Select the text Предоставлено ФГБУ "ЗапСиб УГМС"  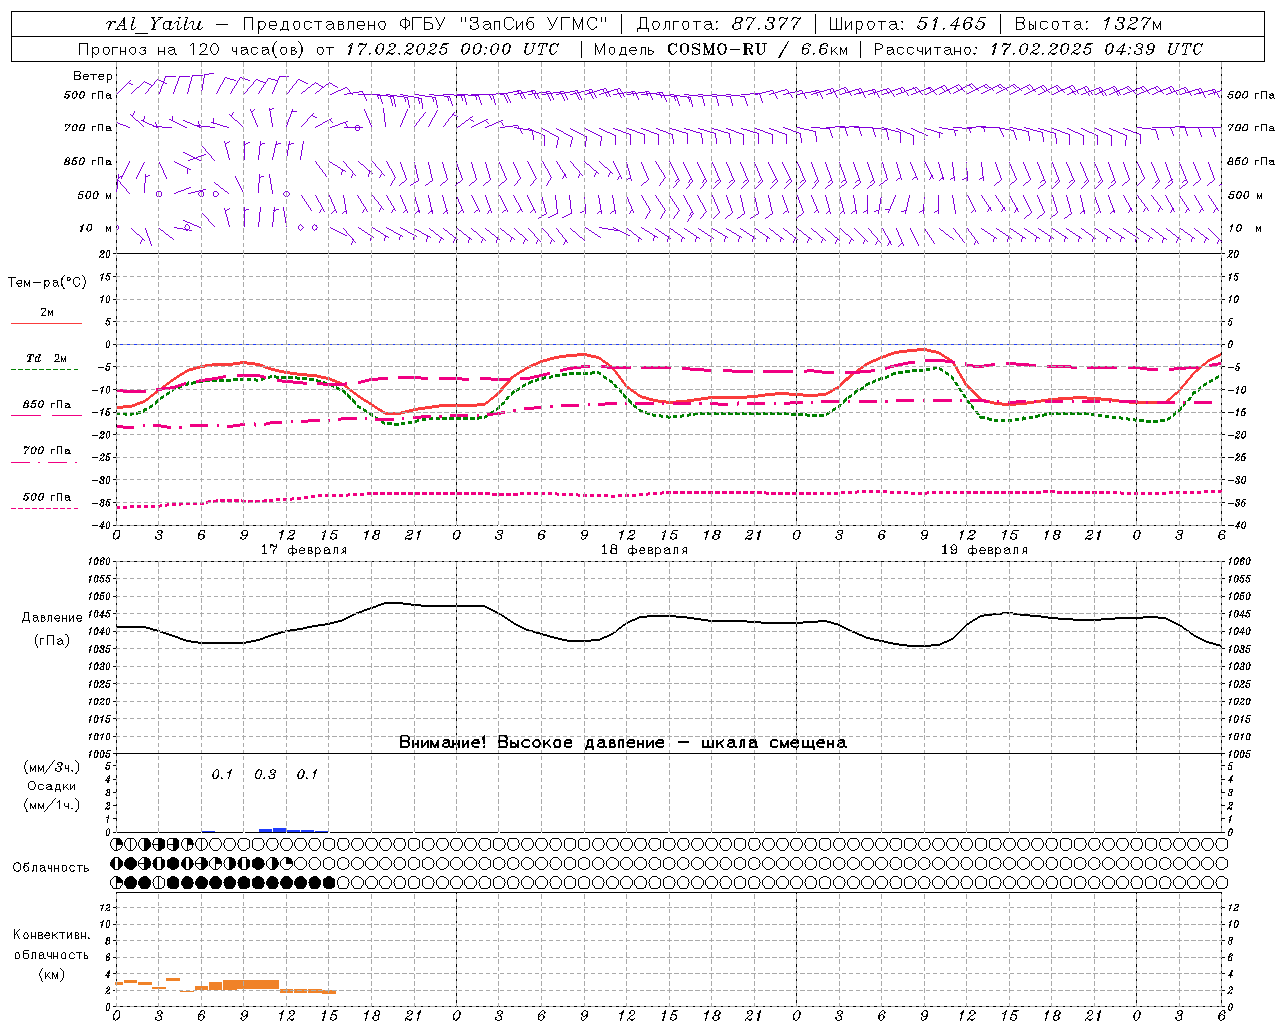pos(425,24)
